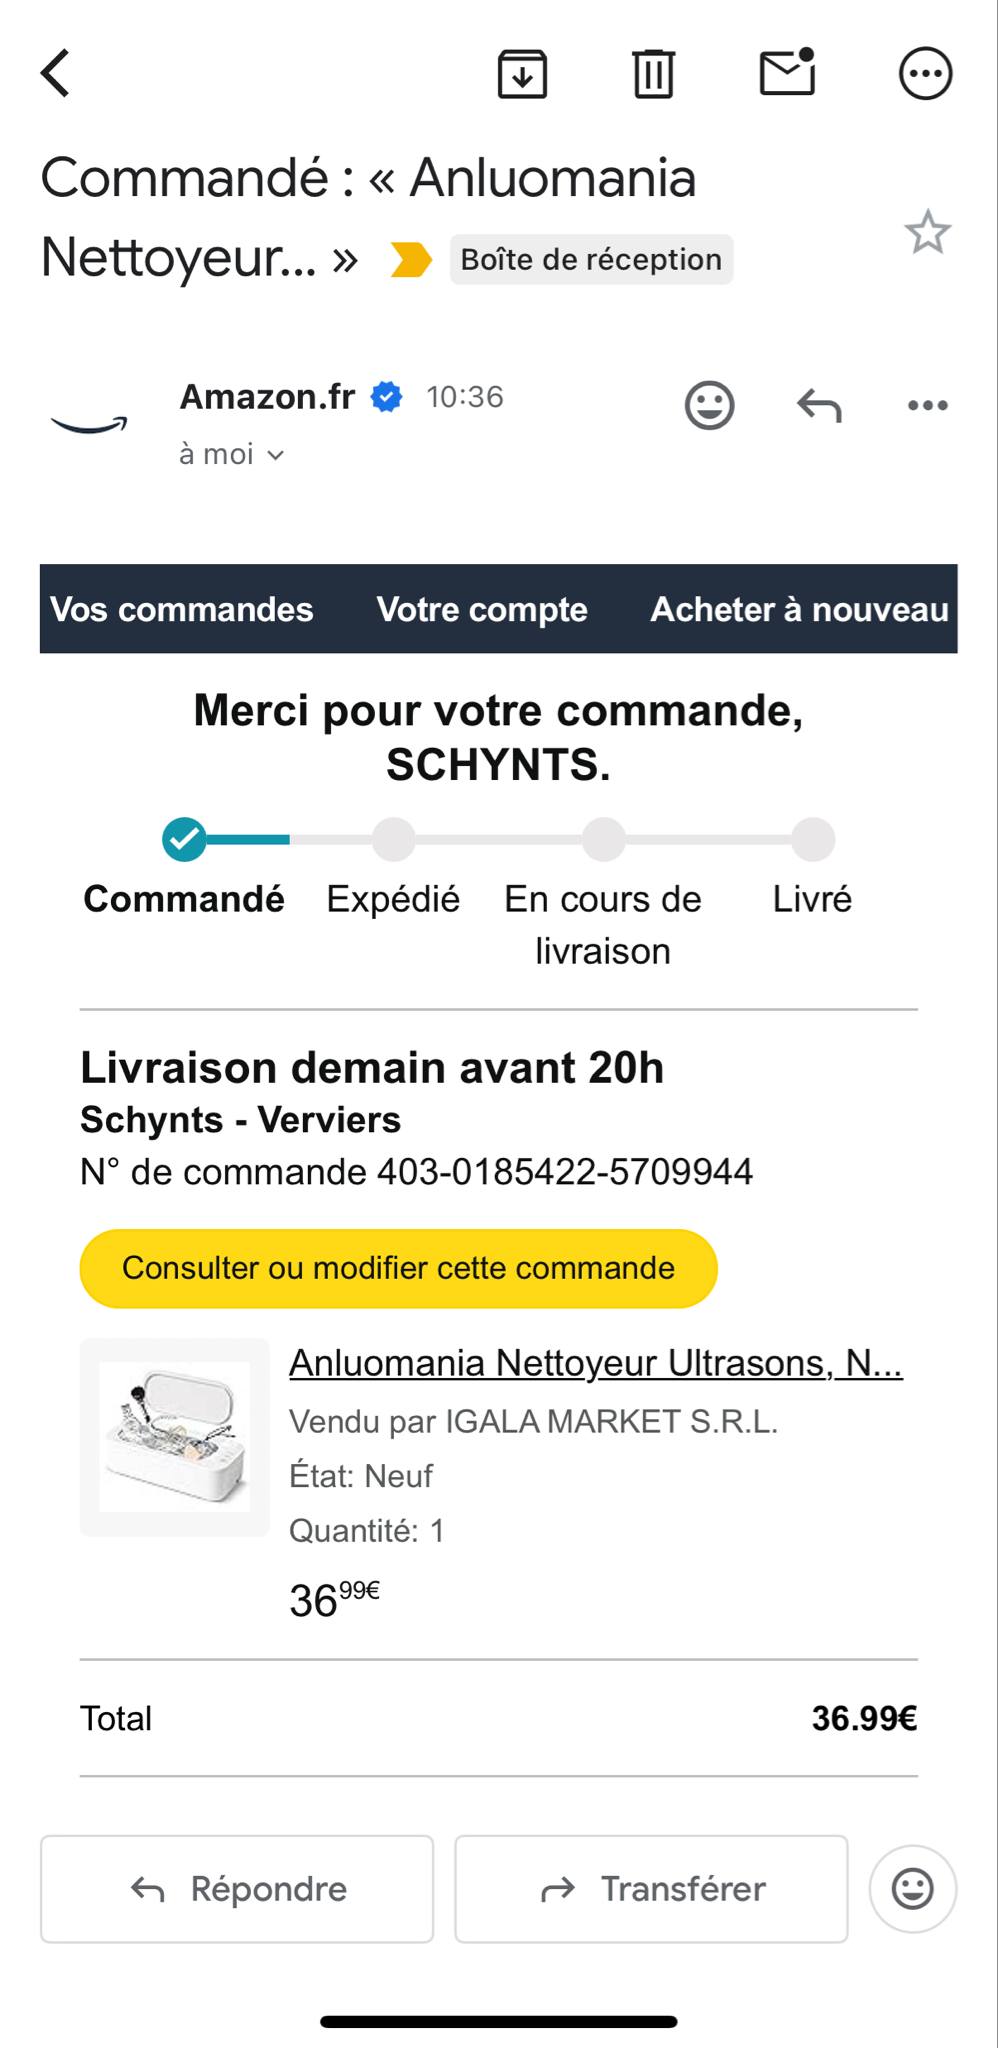Delete this email with trash icon
Viewport: 998px width, 2048px height.
click(654, 74)
